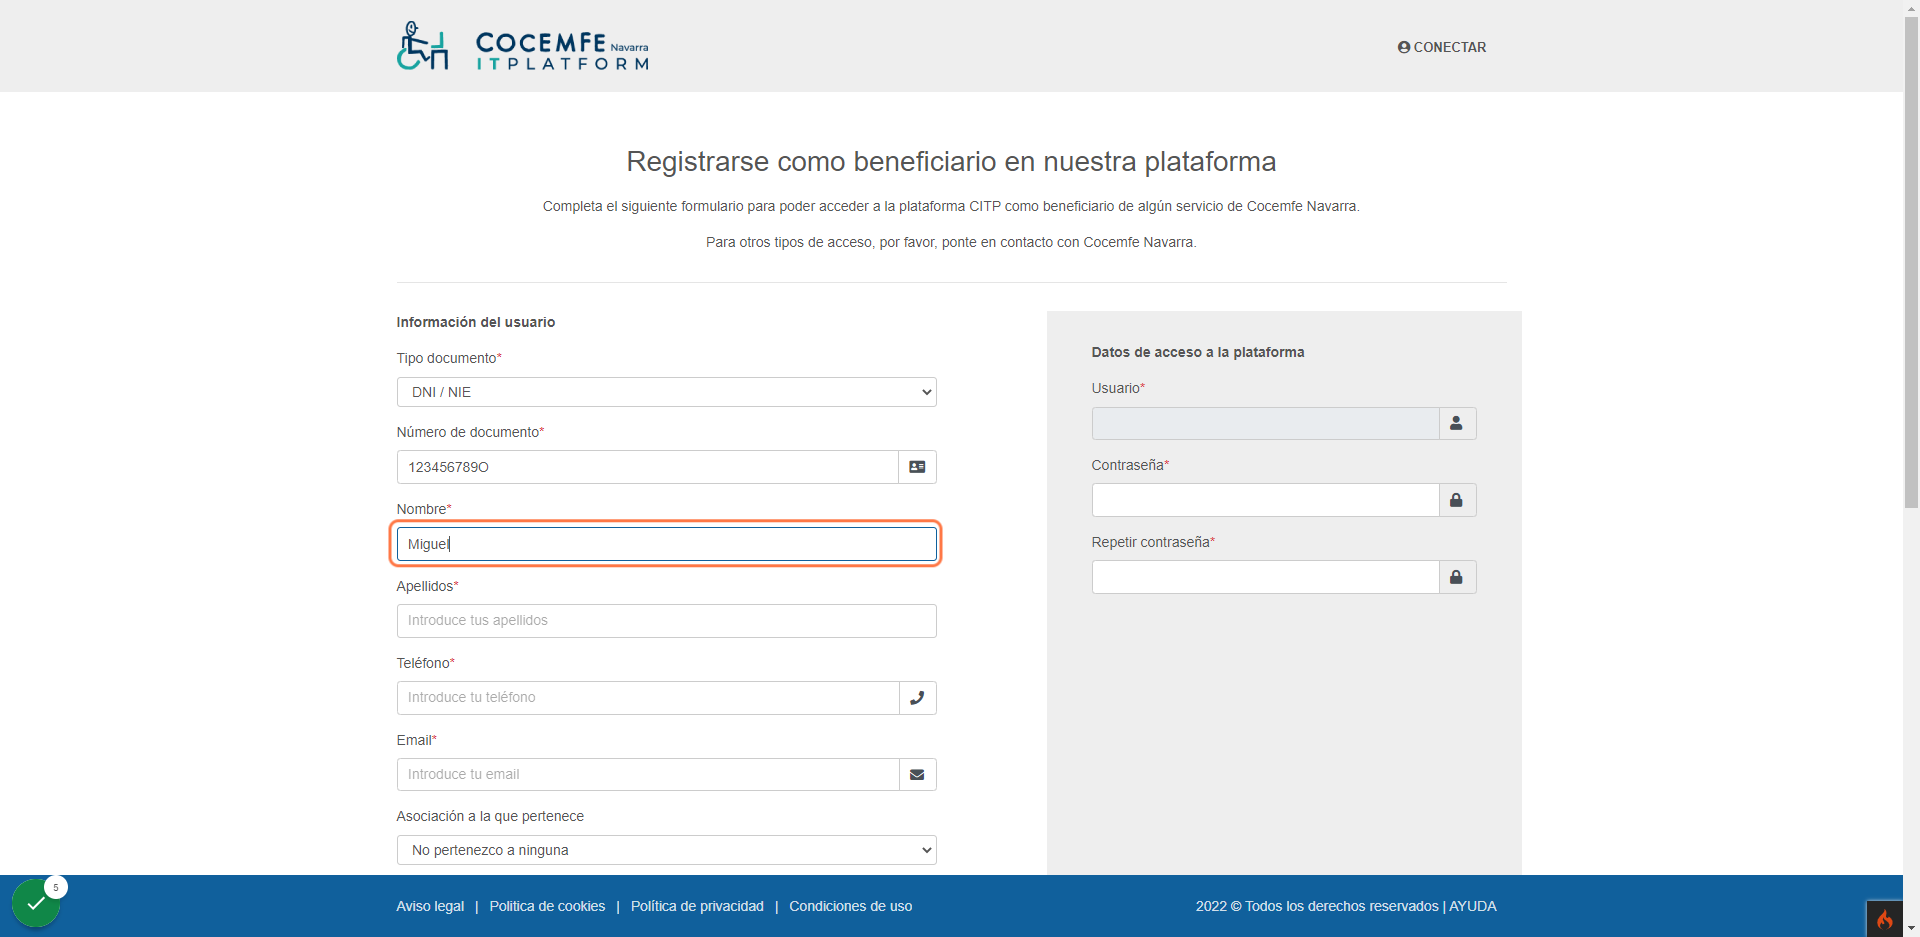Open the Política de cookies link

coord(547,906)
